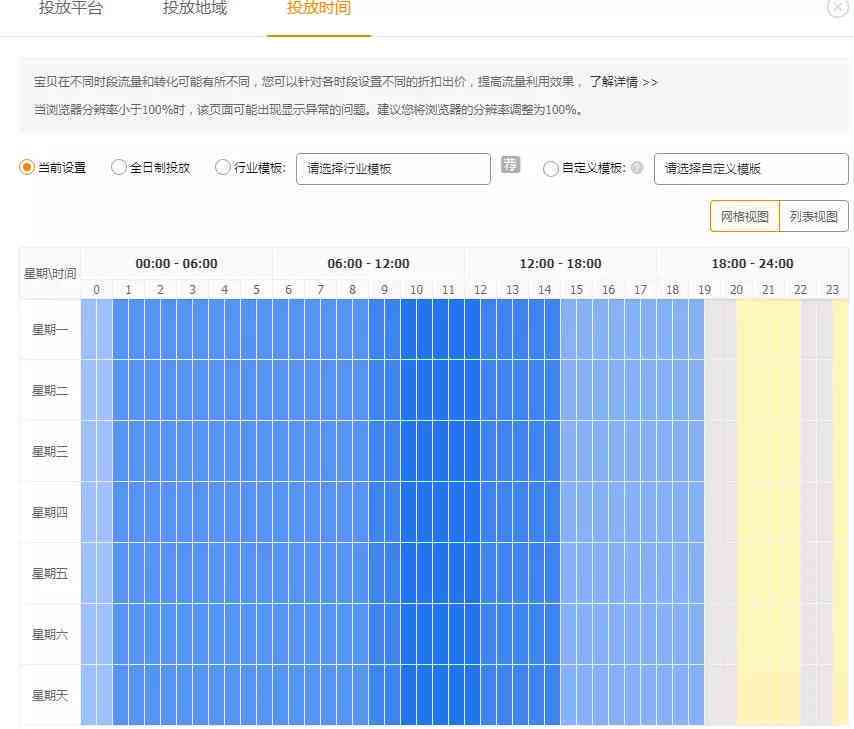Click hour 15 column header

click(x=576, y=289)
